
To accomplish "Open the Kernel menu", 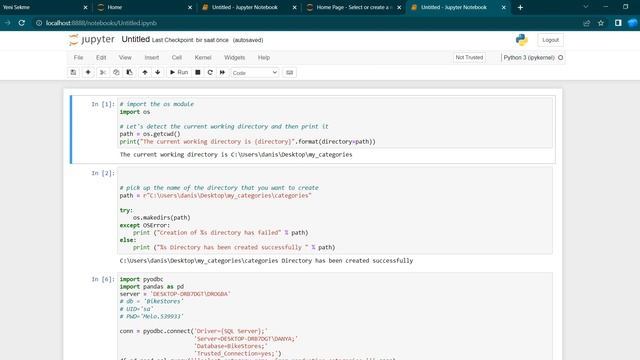I will click(x=203, y=58).
